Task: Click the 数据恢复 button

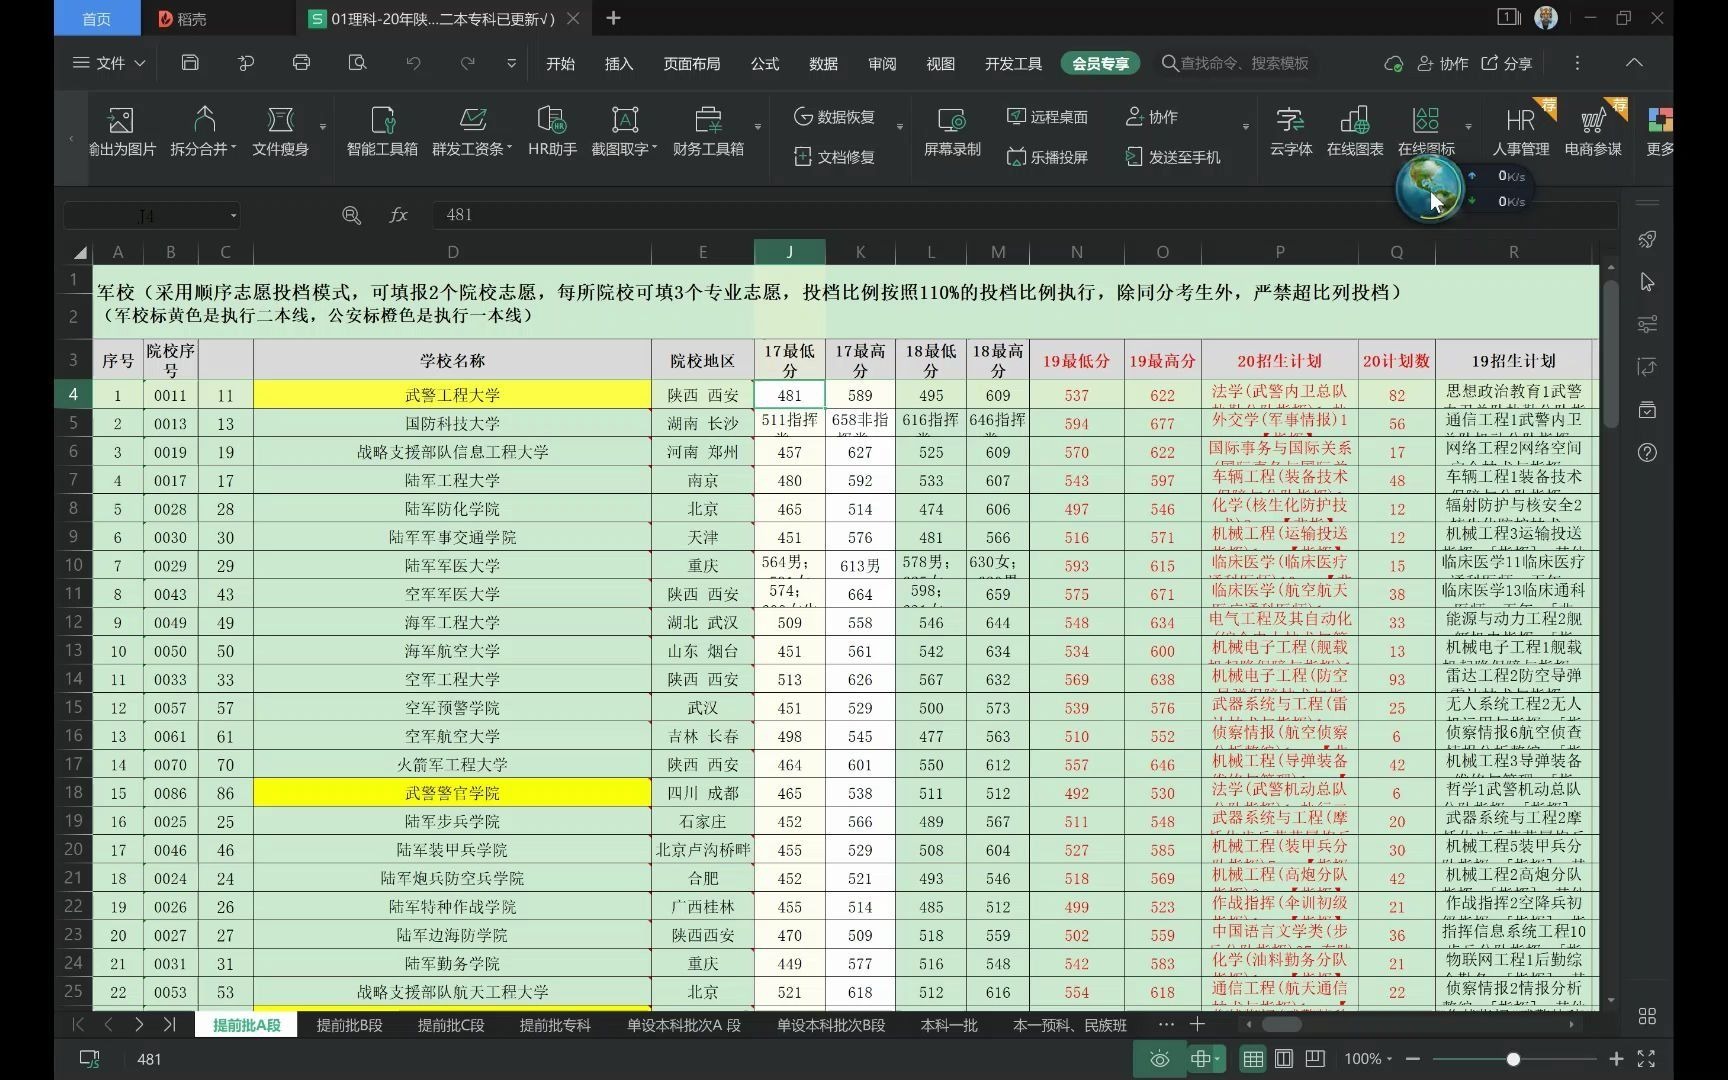Action: 834,117
